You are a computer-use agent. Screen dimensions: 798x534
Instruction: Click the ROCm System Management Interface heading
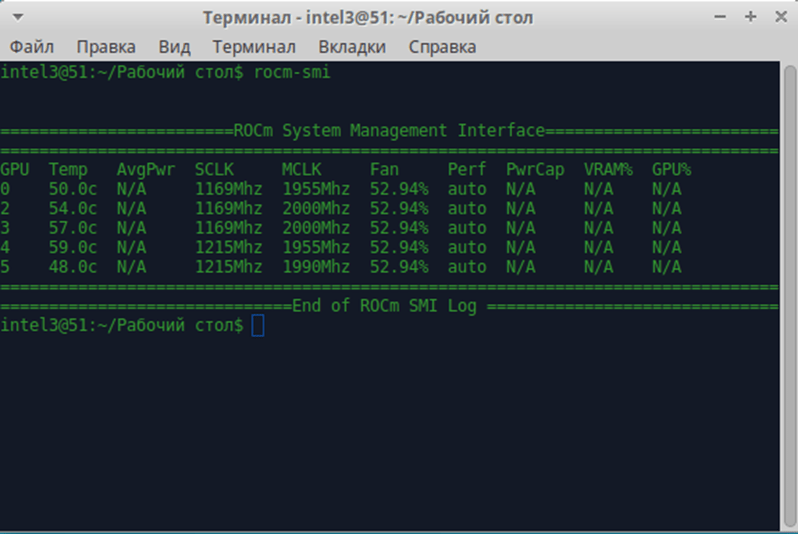(x=389, y=131)
